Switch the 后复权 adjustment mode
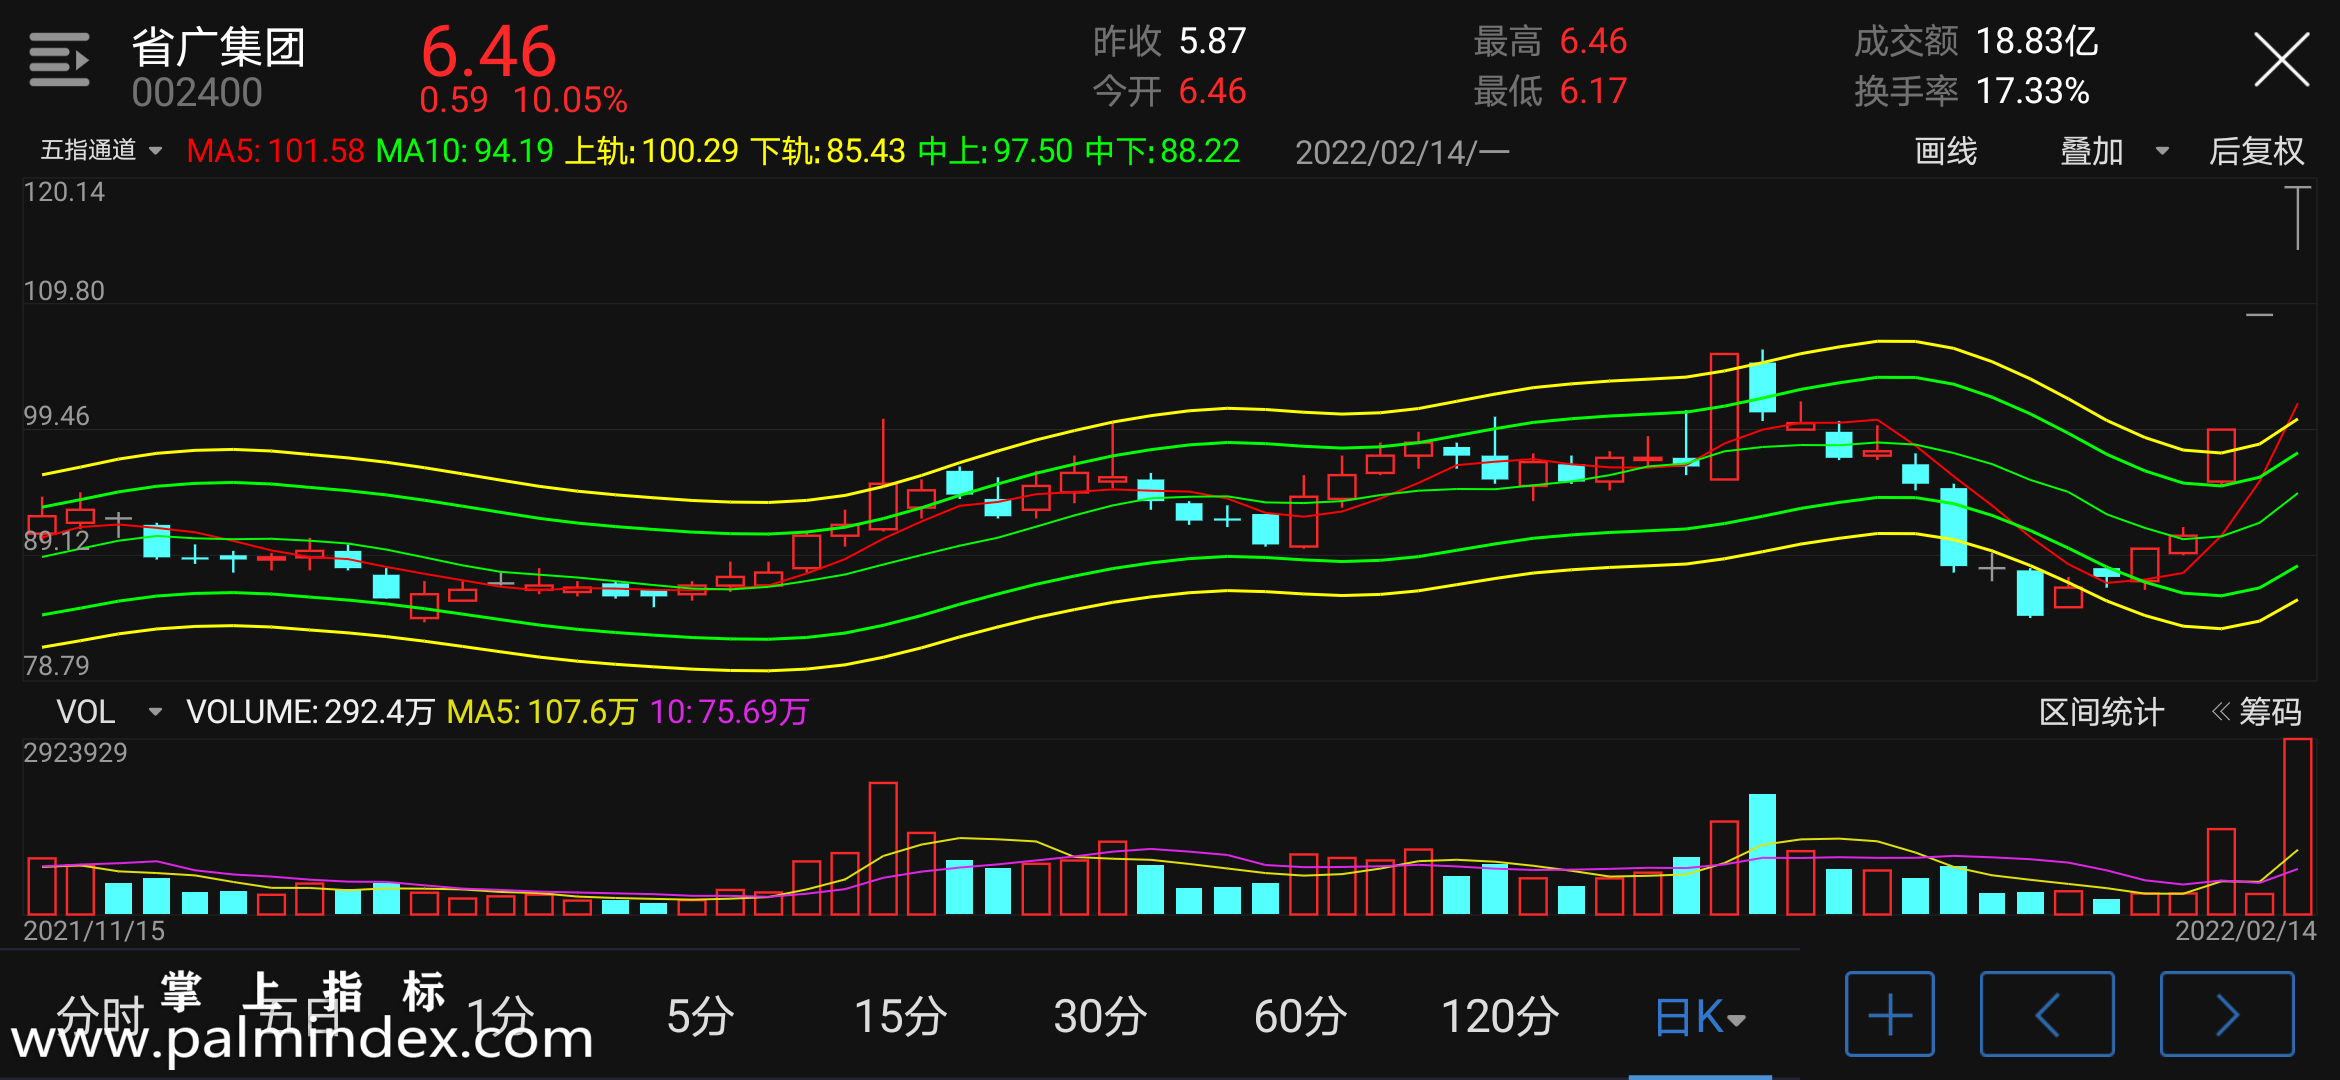 coord(2256,152)
